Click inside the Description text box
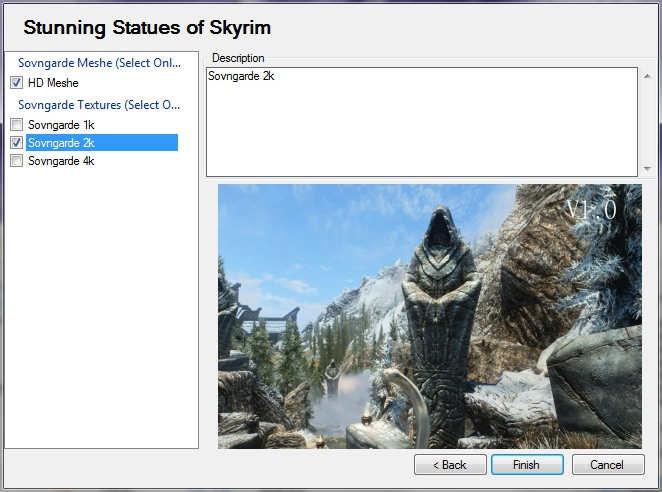Image resolution: width=662 pixels, height=492 pixels. click(422, 122)
